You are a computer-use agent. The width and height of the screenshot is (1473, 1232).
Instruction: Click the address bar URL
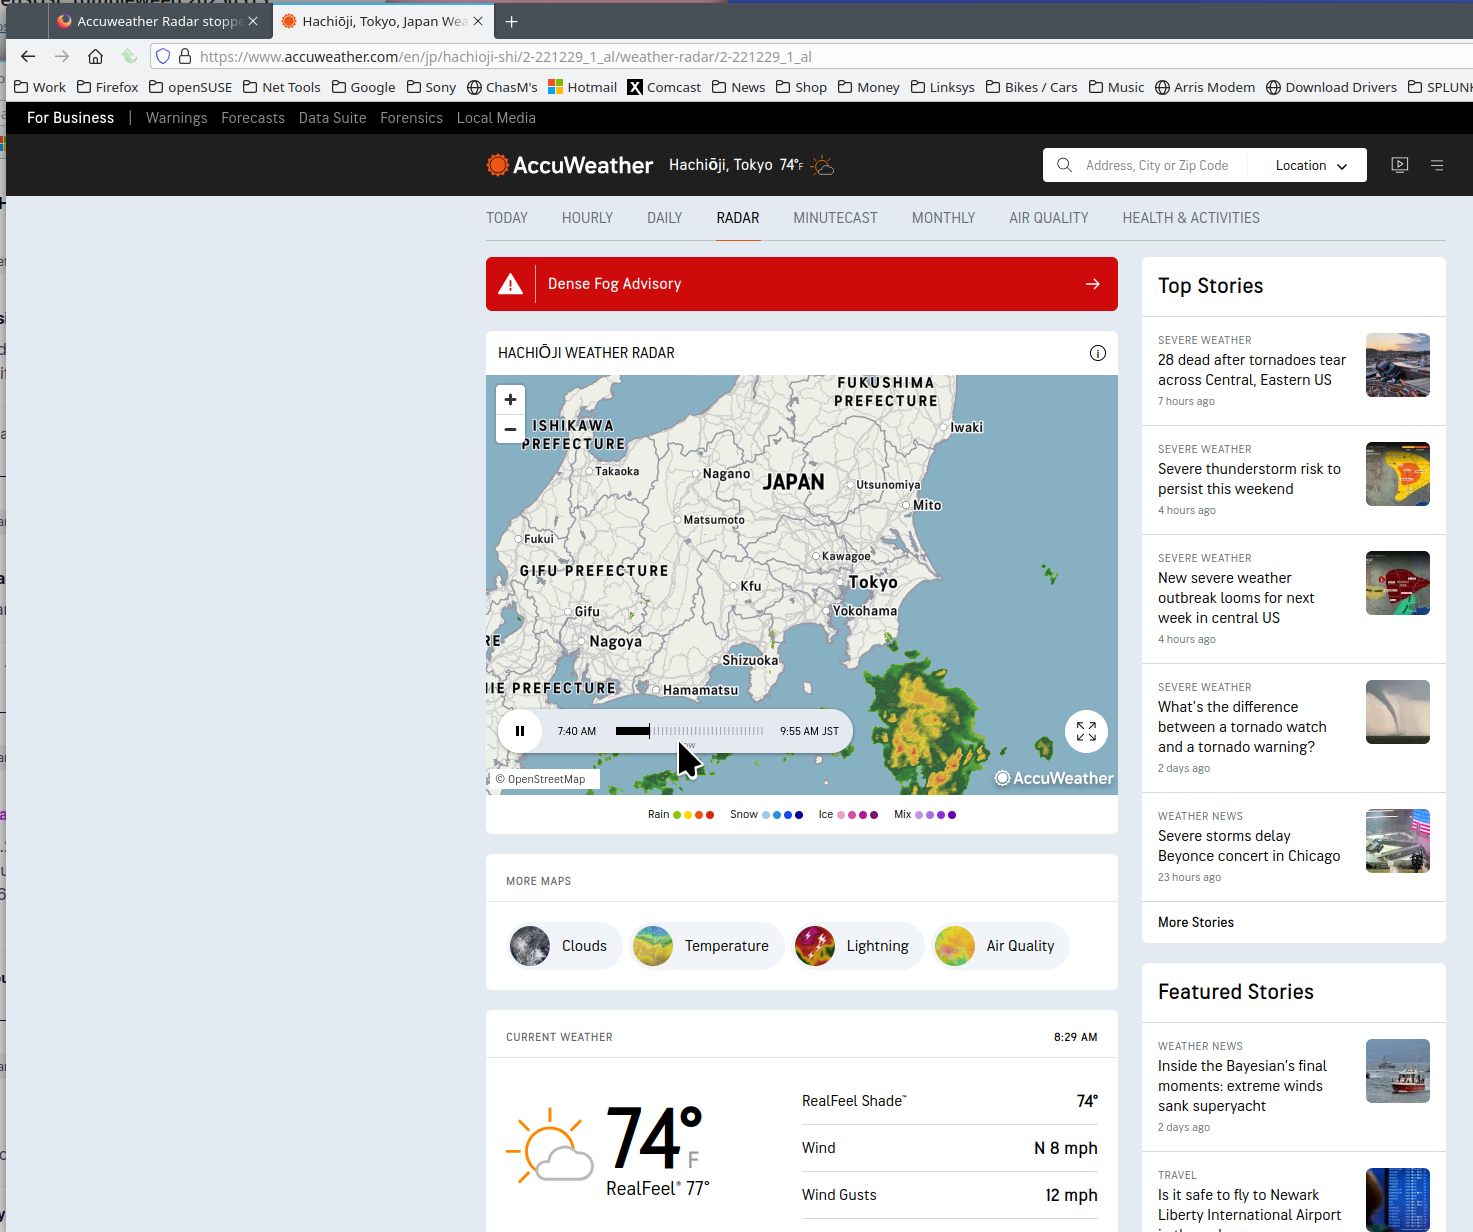point(506,57)
